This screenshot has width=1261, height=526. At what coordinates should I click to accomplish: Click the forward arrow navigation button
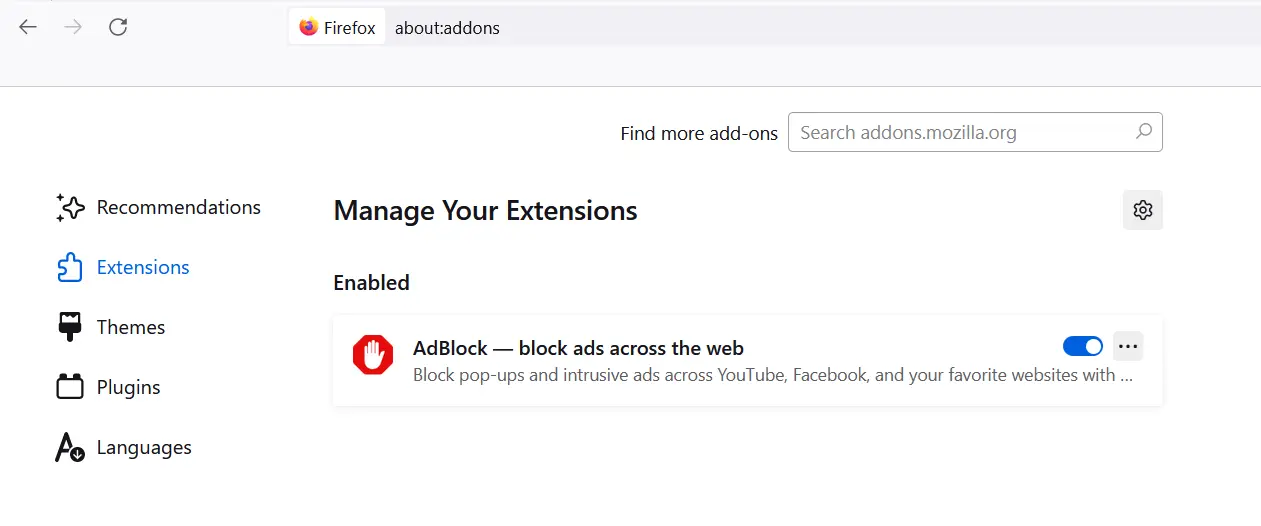[x=73, y=27]
